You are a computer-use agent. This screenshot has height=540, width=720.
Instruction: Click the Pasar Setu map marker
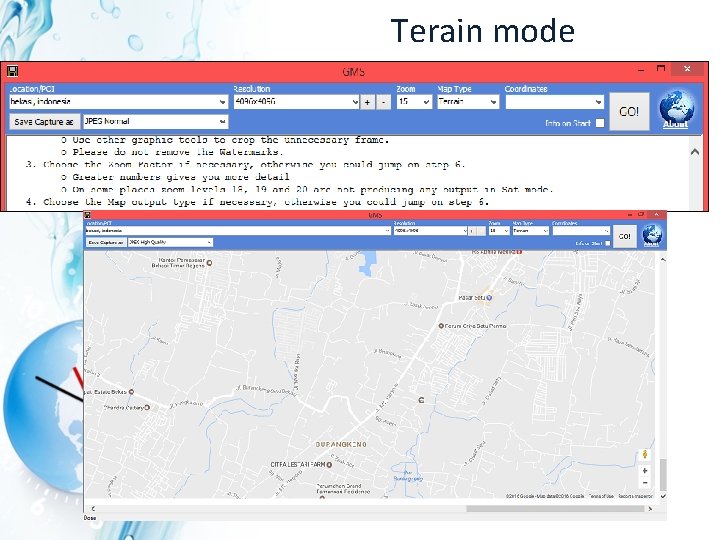489,298
